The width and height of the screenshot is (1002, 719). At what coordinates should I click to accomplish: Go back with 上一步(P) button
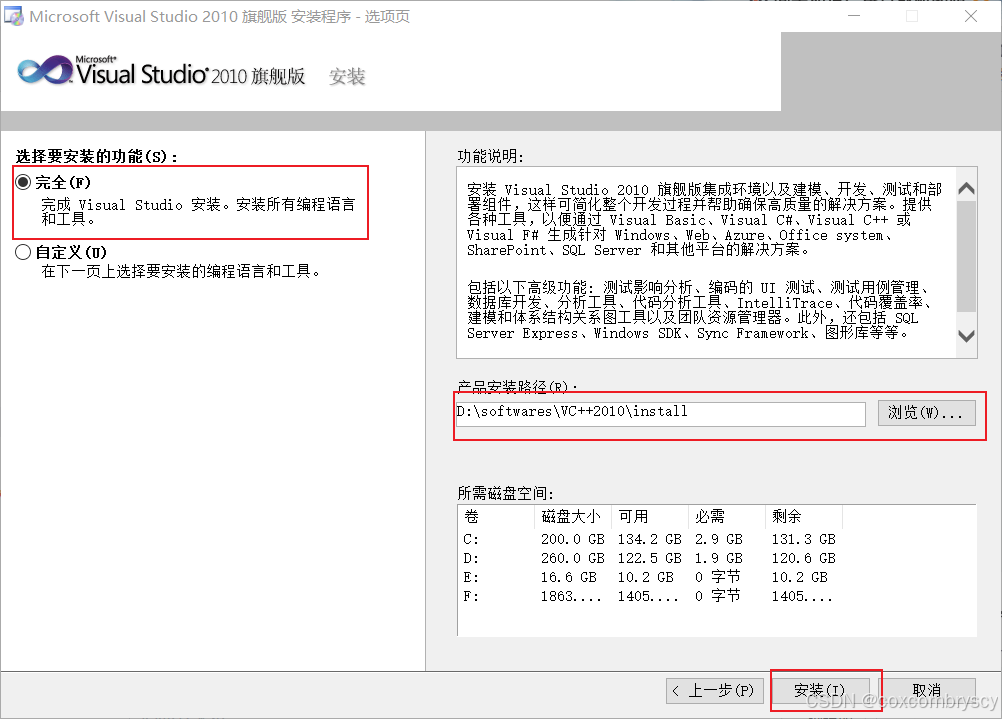point(714,690)
